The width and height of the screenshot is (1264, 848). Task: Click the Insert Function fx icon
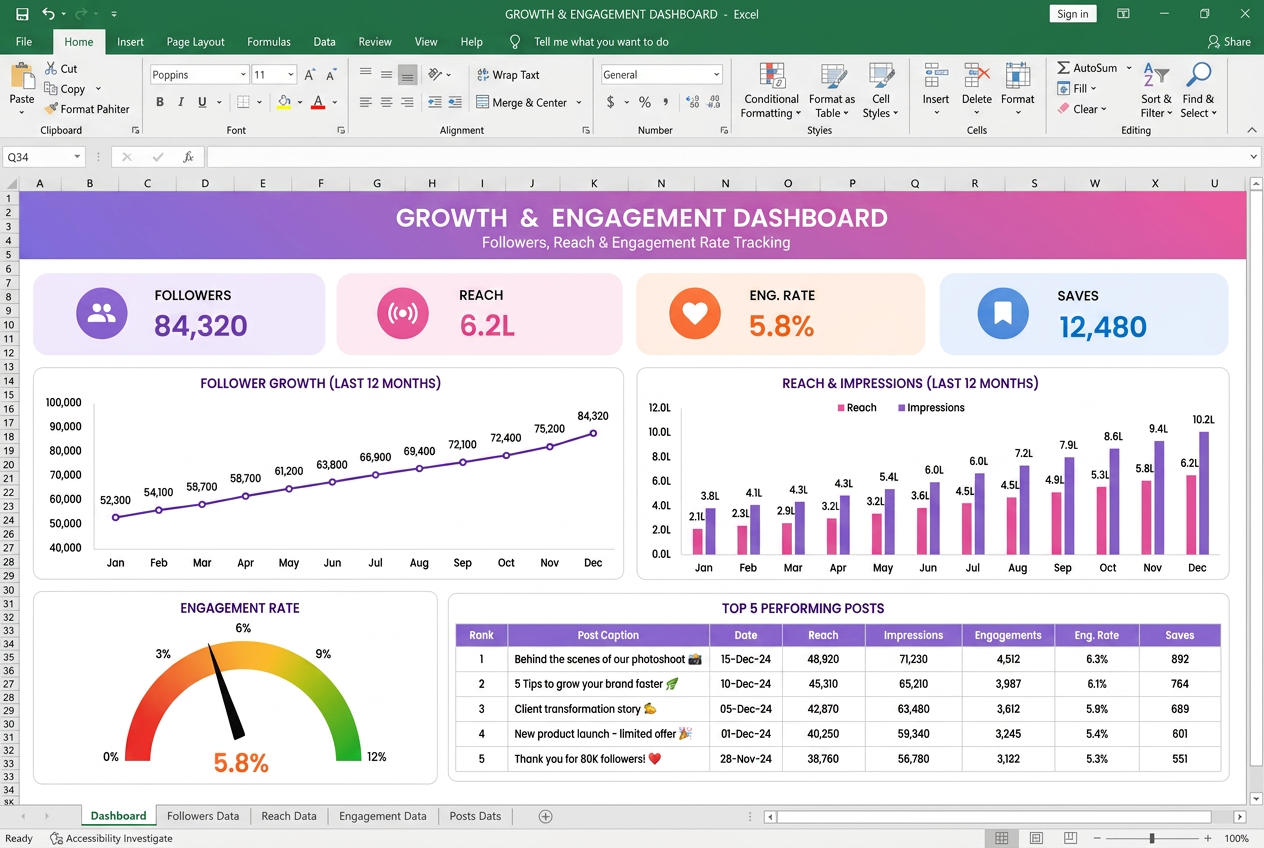pos(188,157)
